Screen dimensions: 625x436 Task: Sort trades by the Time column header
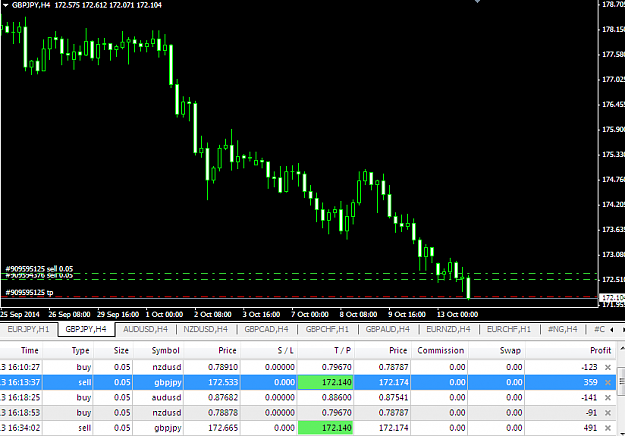tap(21, 350)
